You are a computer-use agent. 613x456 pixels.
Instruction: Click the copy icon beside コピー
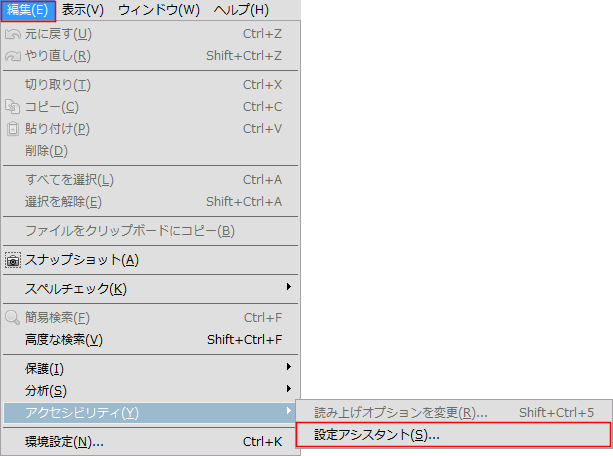(x=13, y=107)
